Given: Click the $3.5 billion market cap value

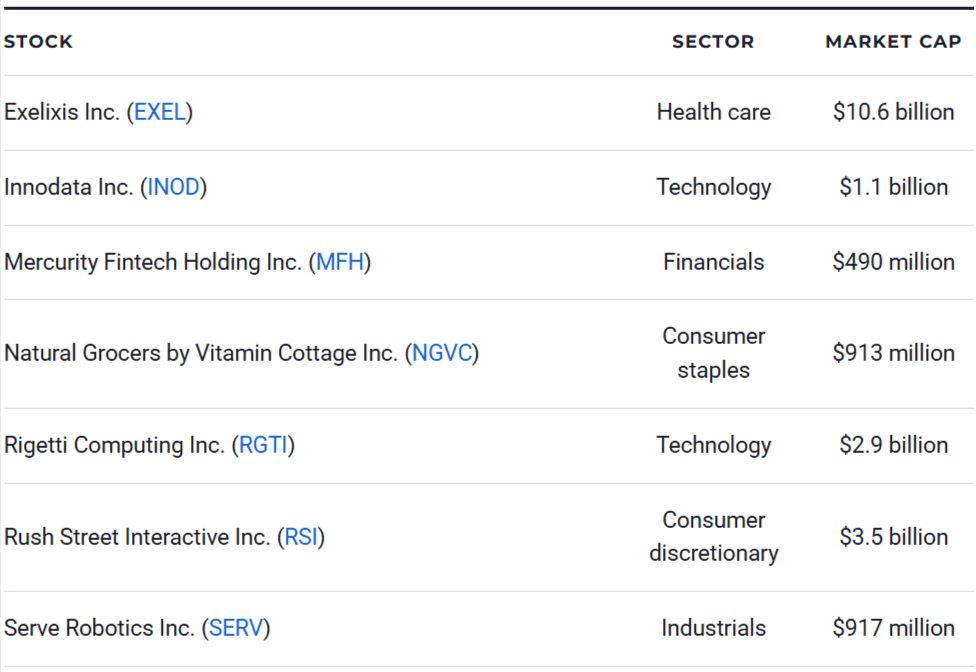Looking at the screenshot, I should pos(893,537).
